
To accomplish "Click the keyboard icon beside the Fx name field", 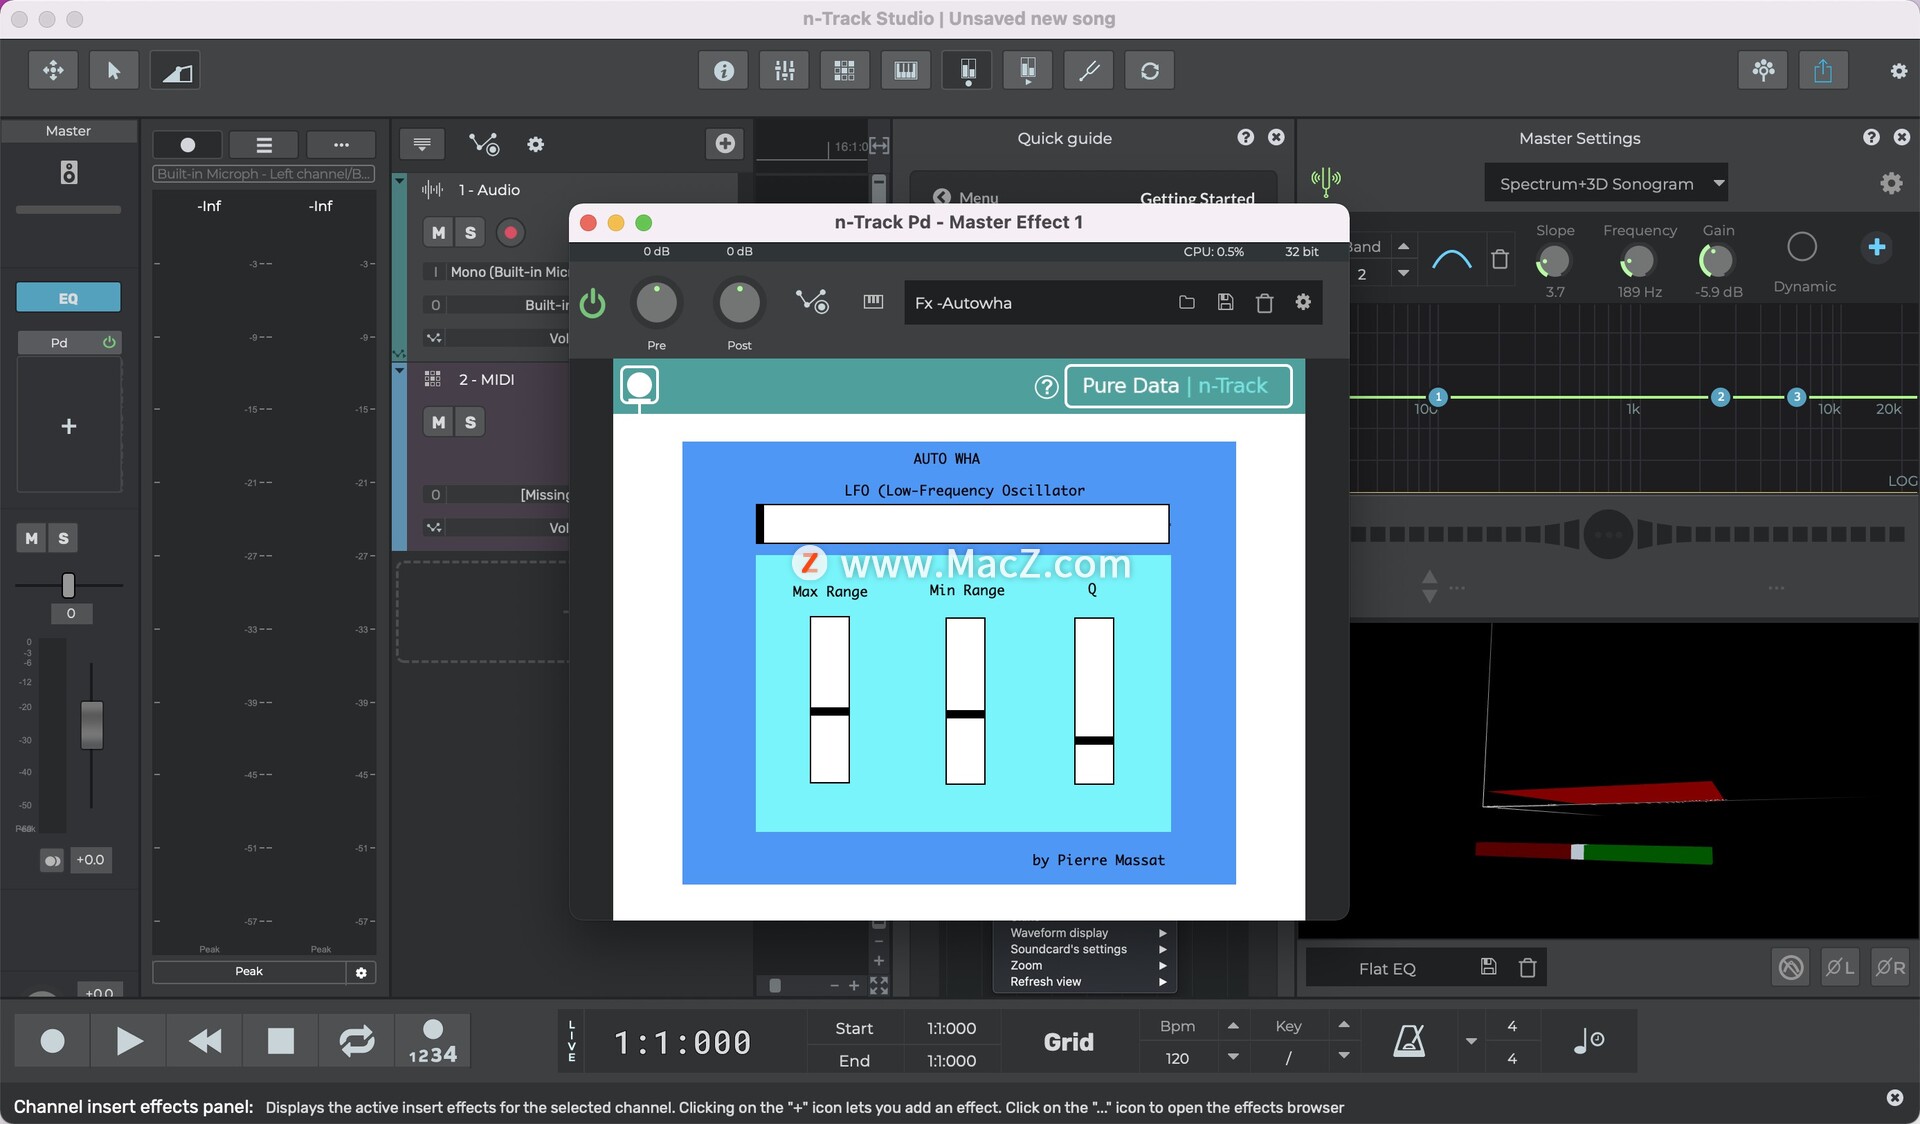I will (872, 302).
